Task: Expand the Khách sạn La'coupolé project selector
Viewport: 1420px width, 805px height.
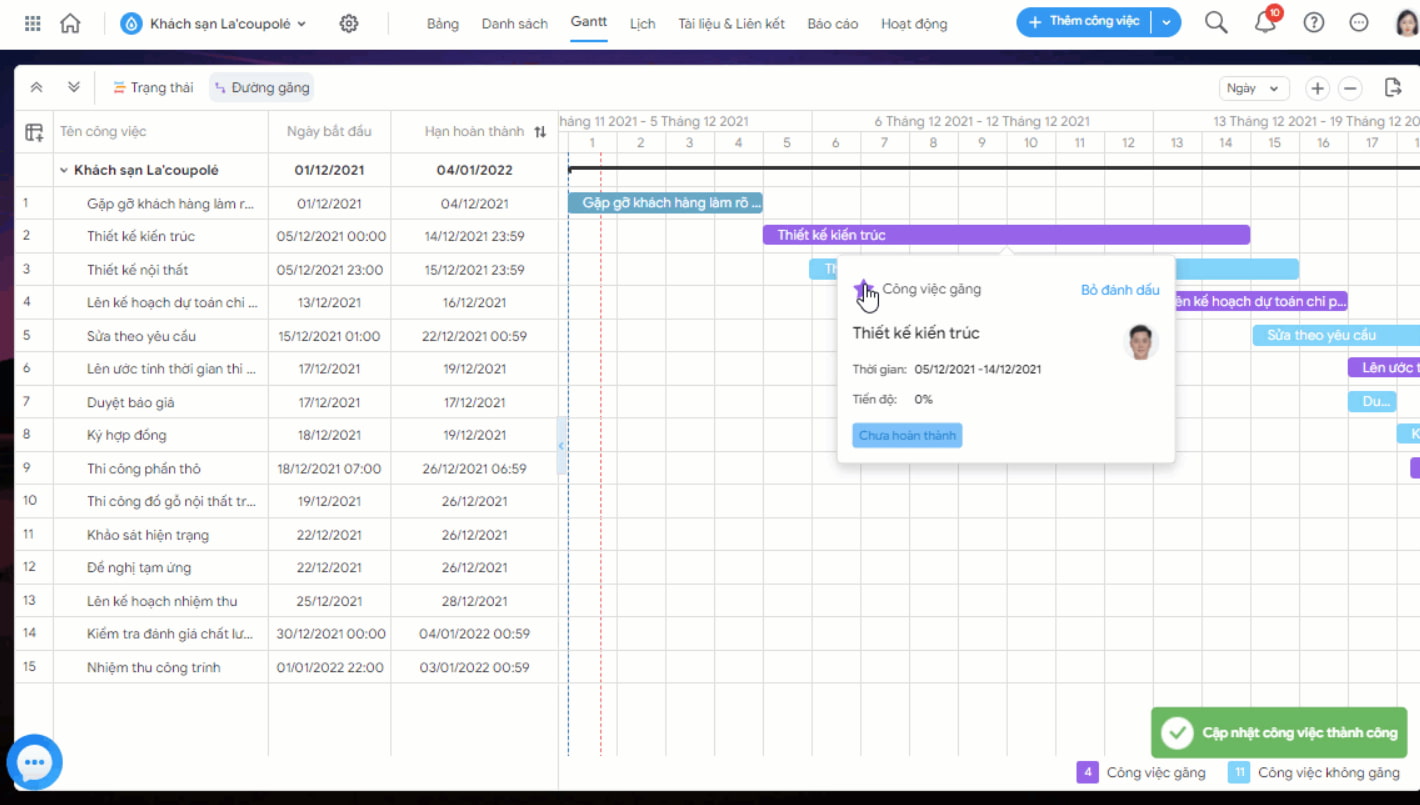Action: pyautogui.click(x=214, y=23)
